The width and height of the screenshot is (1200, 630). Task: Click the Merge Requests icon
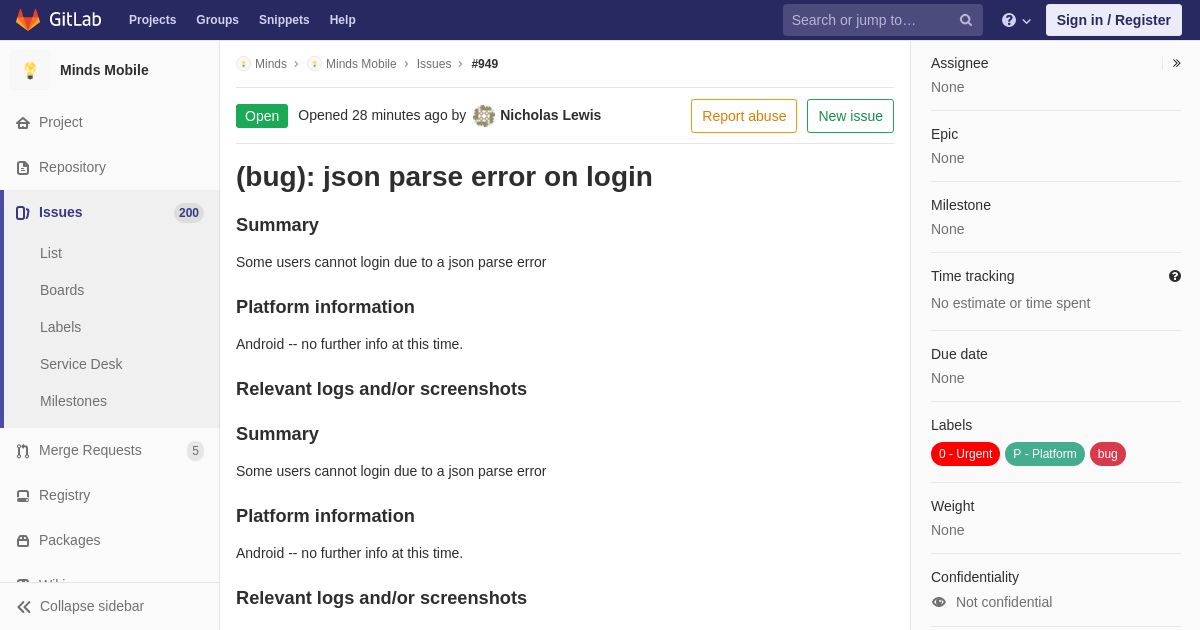coord(23,451)
